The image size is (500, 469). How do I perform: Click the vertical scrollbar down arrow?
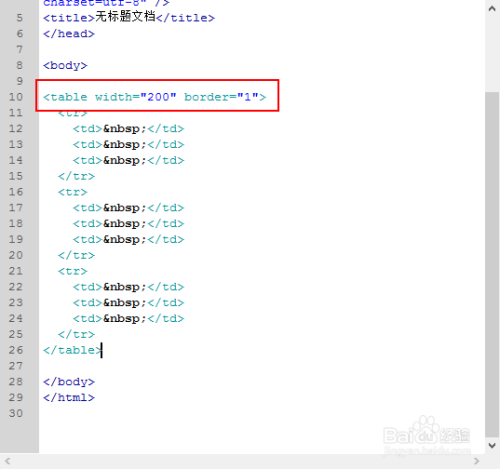click(x=492, y=445)
